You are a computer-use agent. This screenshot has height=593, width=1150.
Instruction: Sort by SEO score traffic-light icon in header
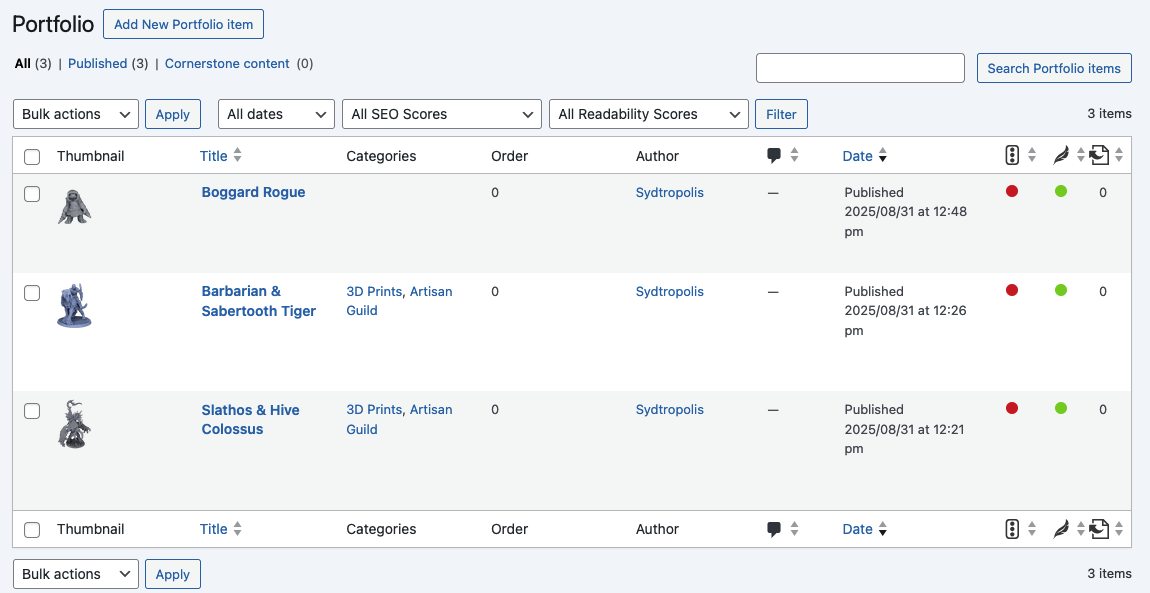tap(1012, 155)
